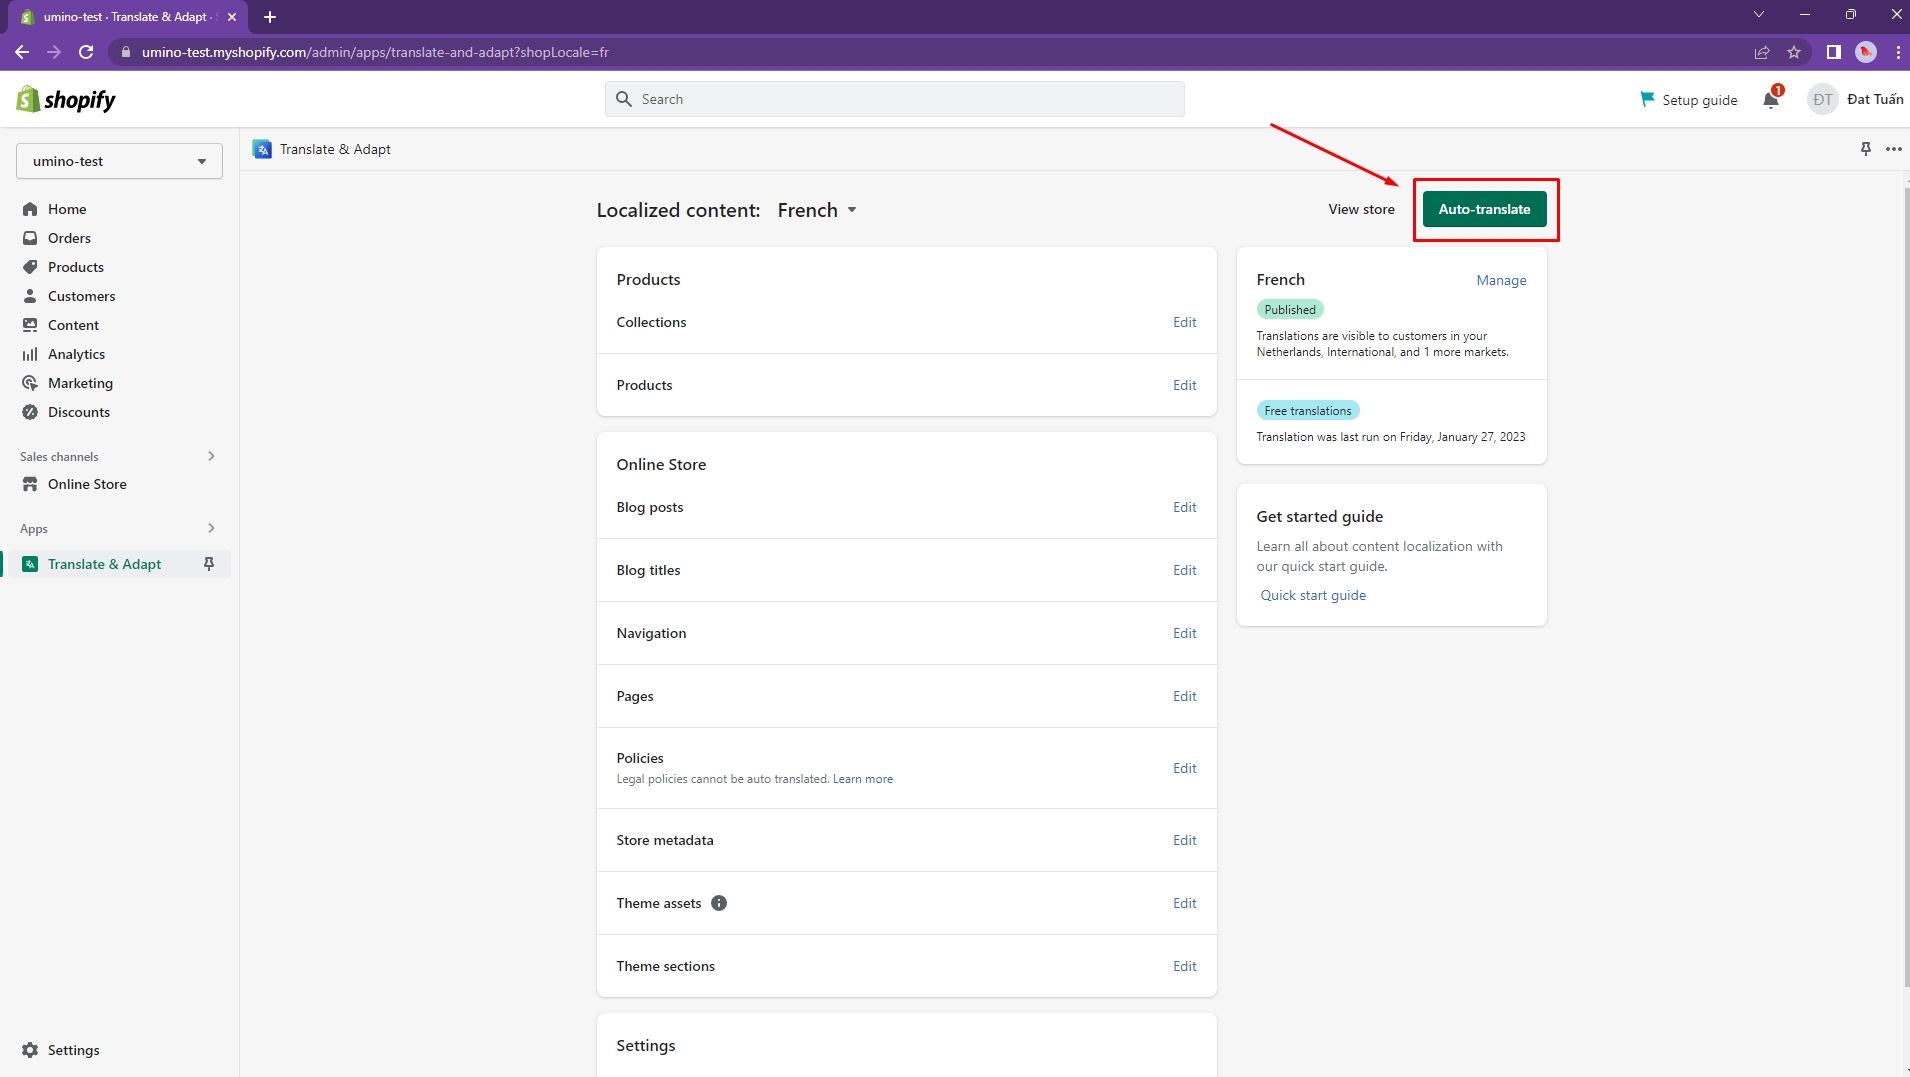Viewport: 1910px width, 1077px height.
Task: Click the Theme assets info icon
Action: [x=718, y=903]
